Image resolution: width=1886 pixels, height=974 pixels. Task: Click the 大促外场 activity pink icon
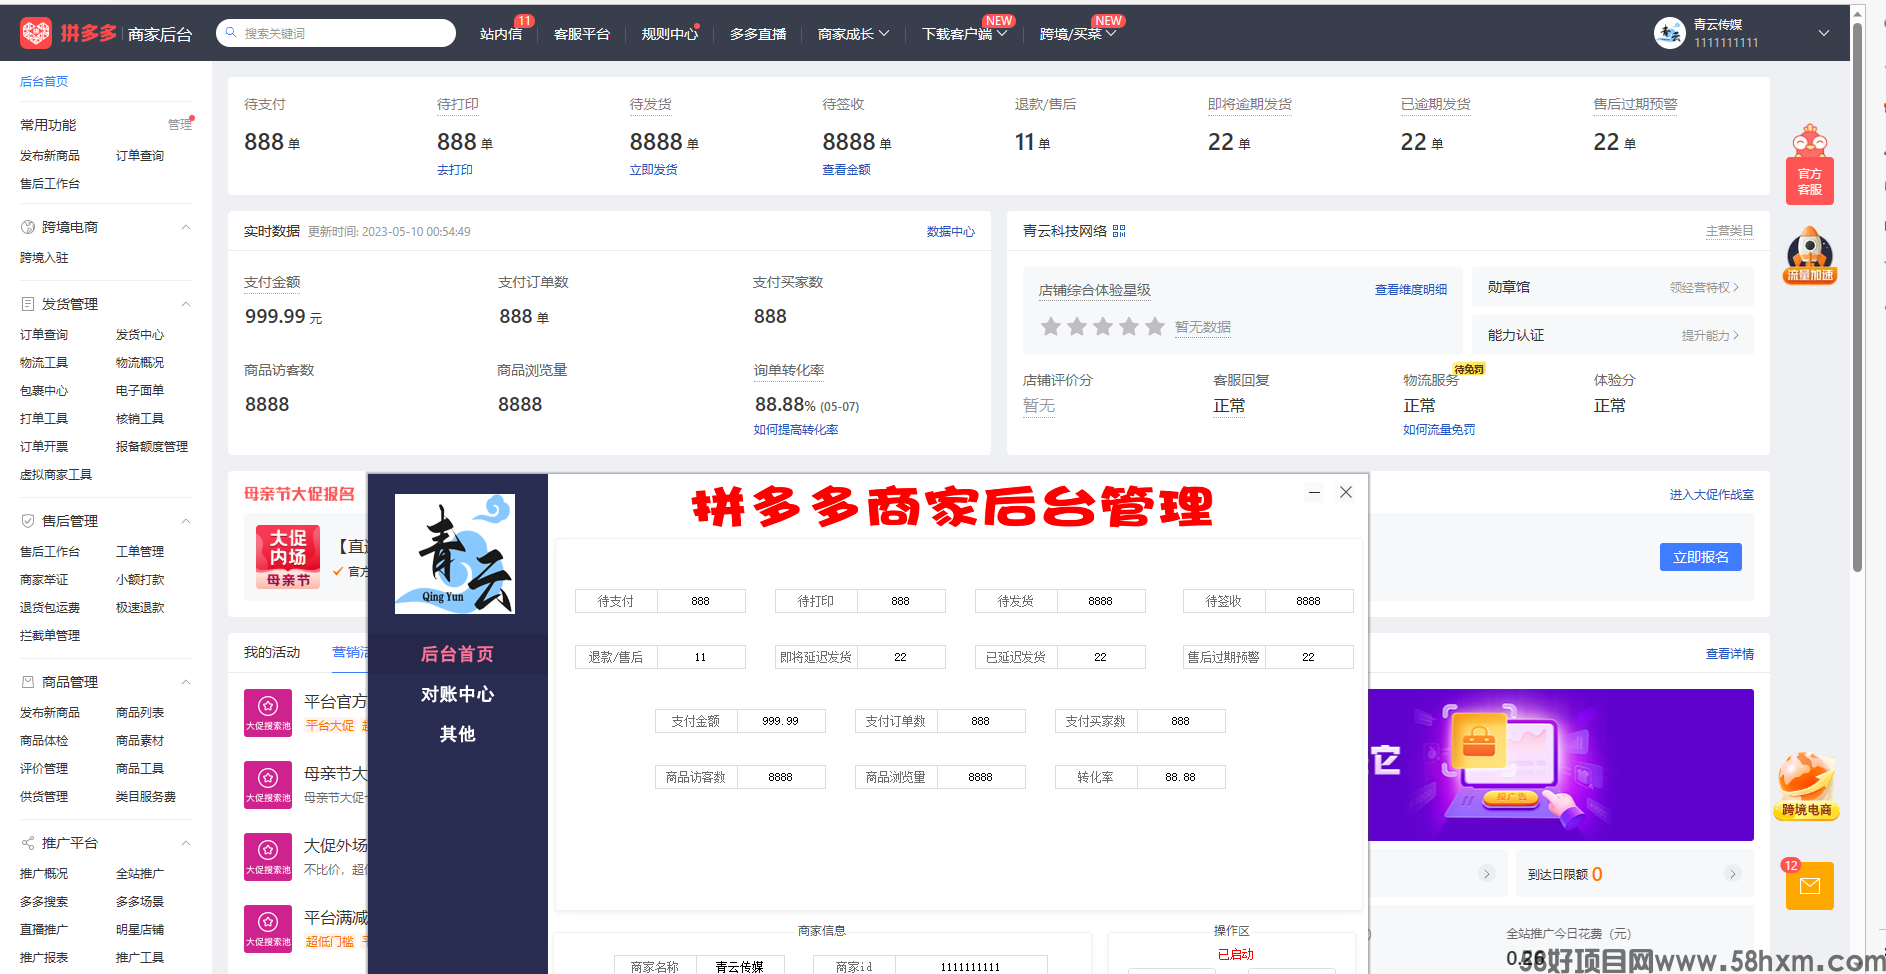tap(268, 857)
